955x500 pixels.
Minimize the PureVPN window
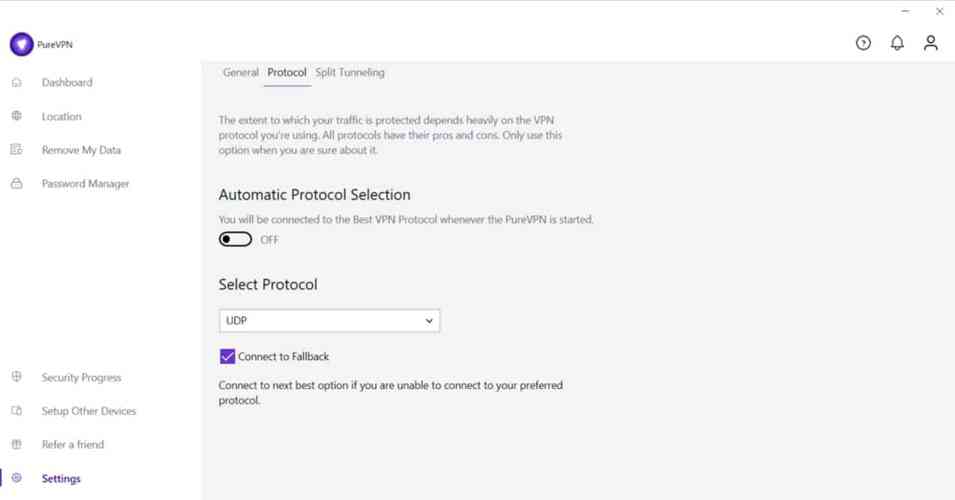point(905,12)
